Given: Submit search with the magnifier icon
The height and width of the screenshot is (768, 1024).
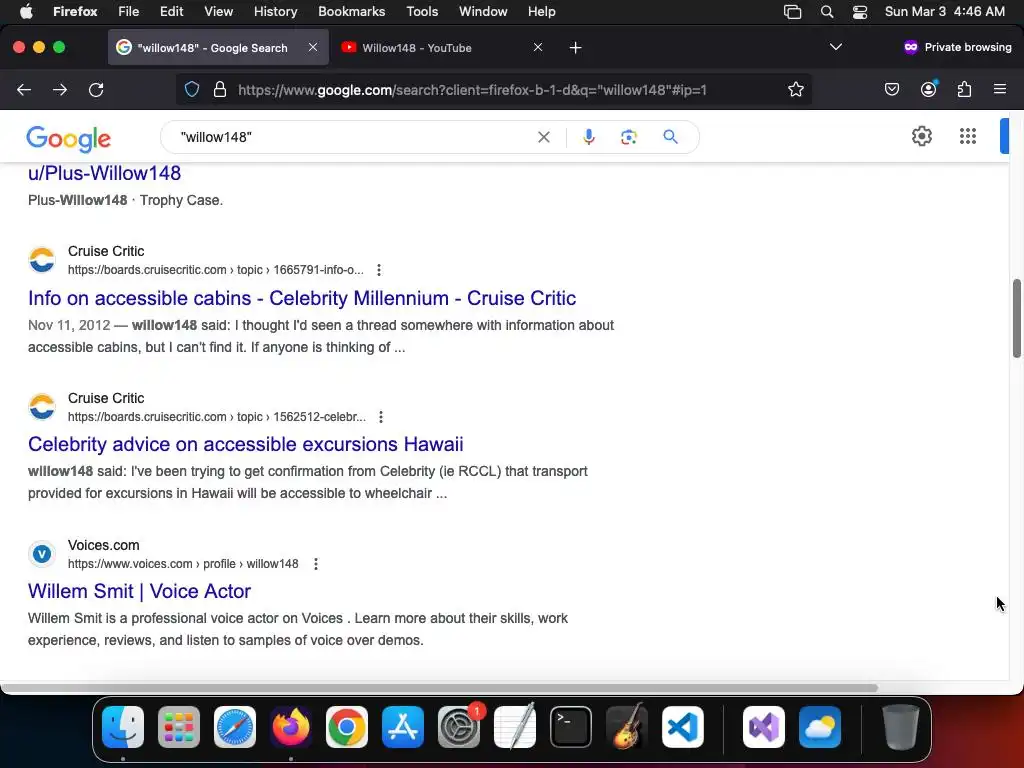Looking at the screenshot, I should click(x=671, y=137).
